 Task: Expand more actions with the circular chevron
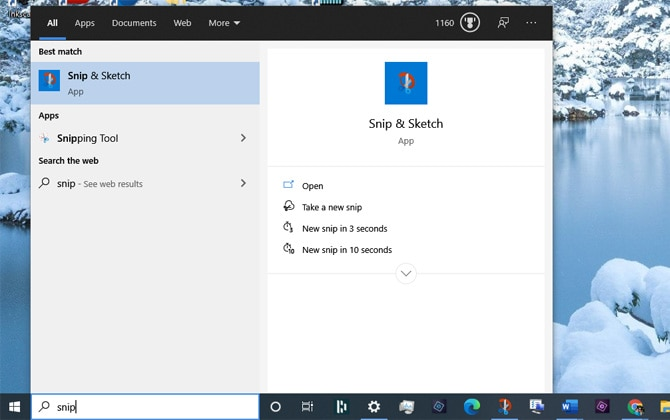(406, 273)
